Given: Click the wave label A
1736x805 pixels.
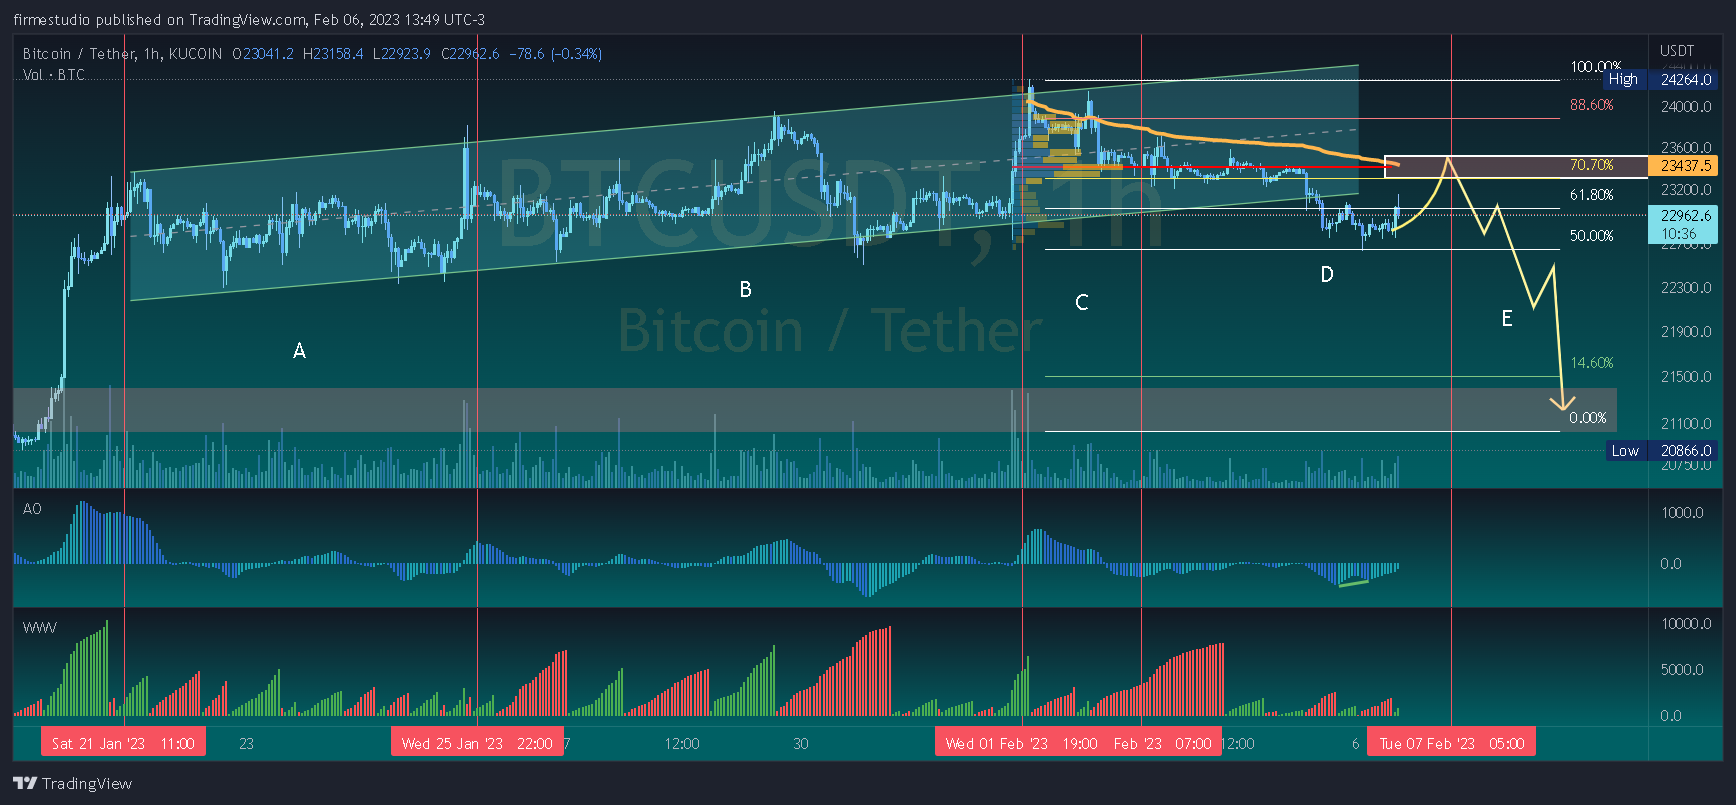Looking at the screenshot, I should click(x=299, y=350).
